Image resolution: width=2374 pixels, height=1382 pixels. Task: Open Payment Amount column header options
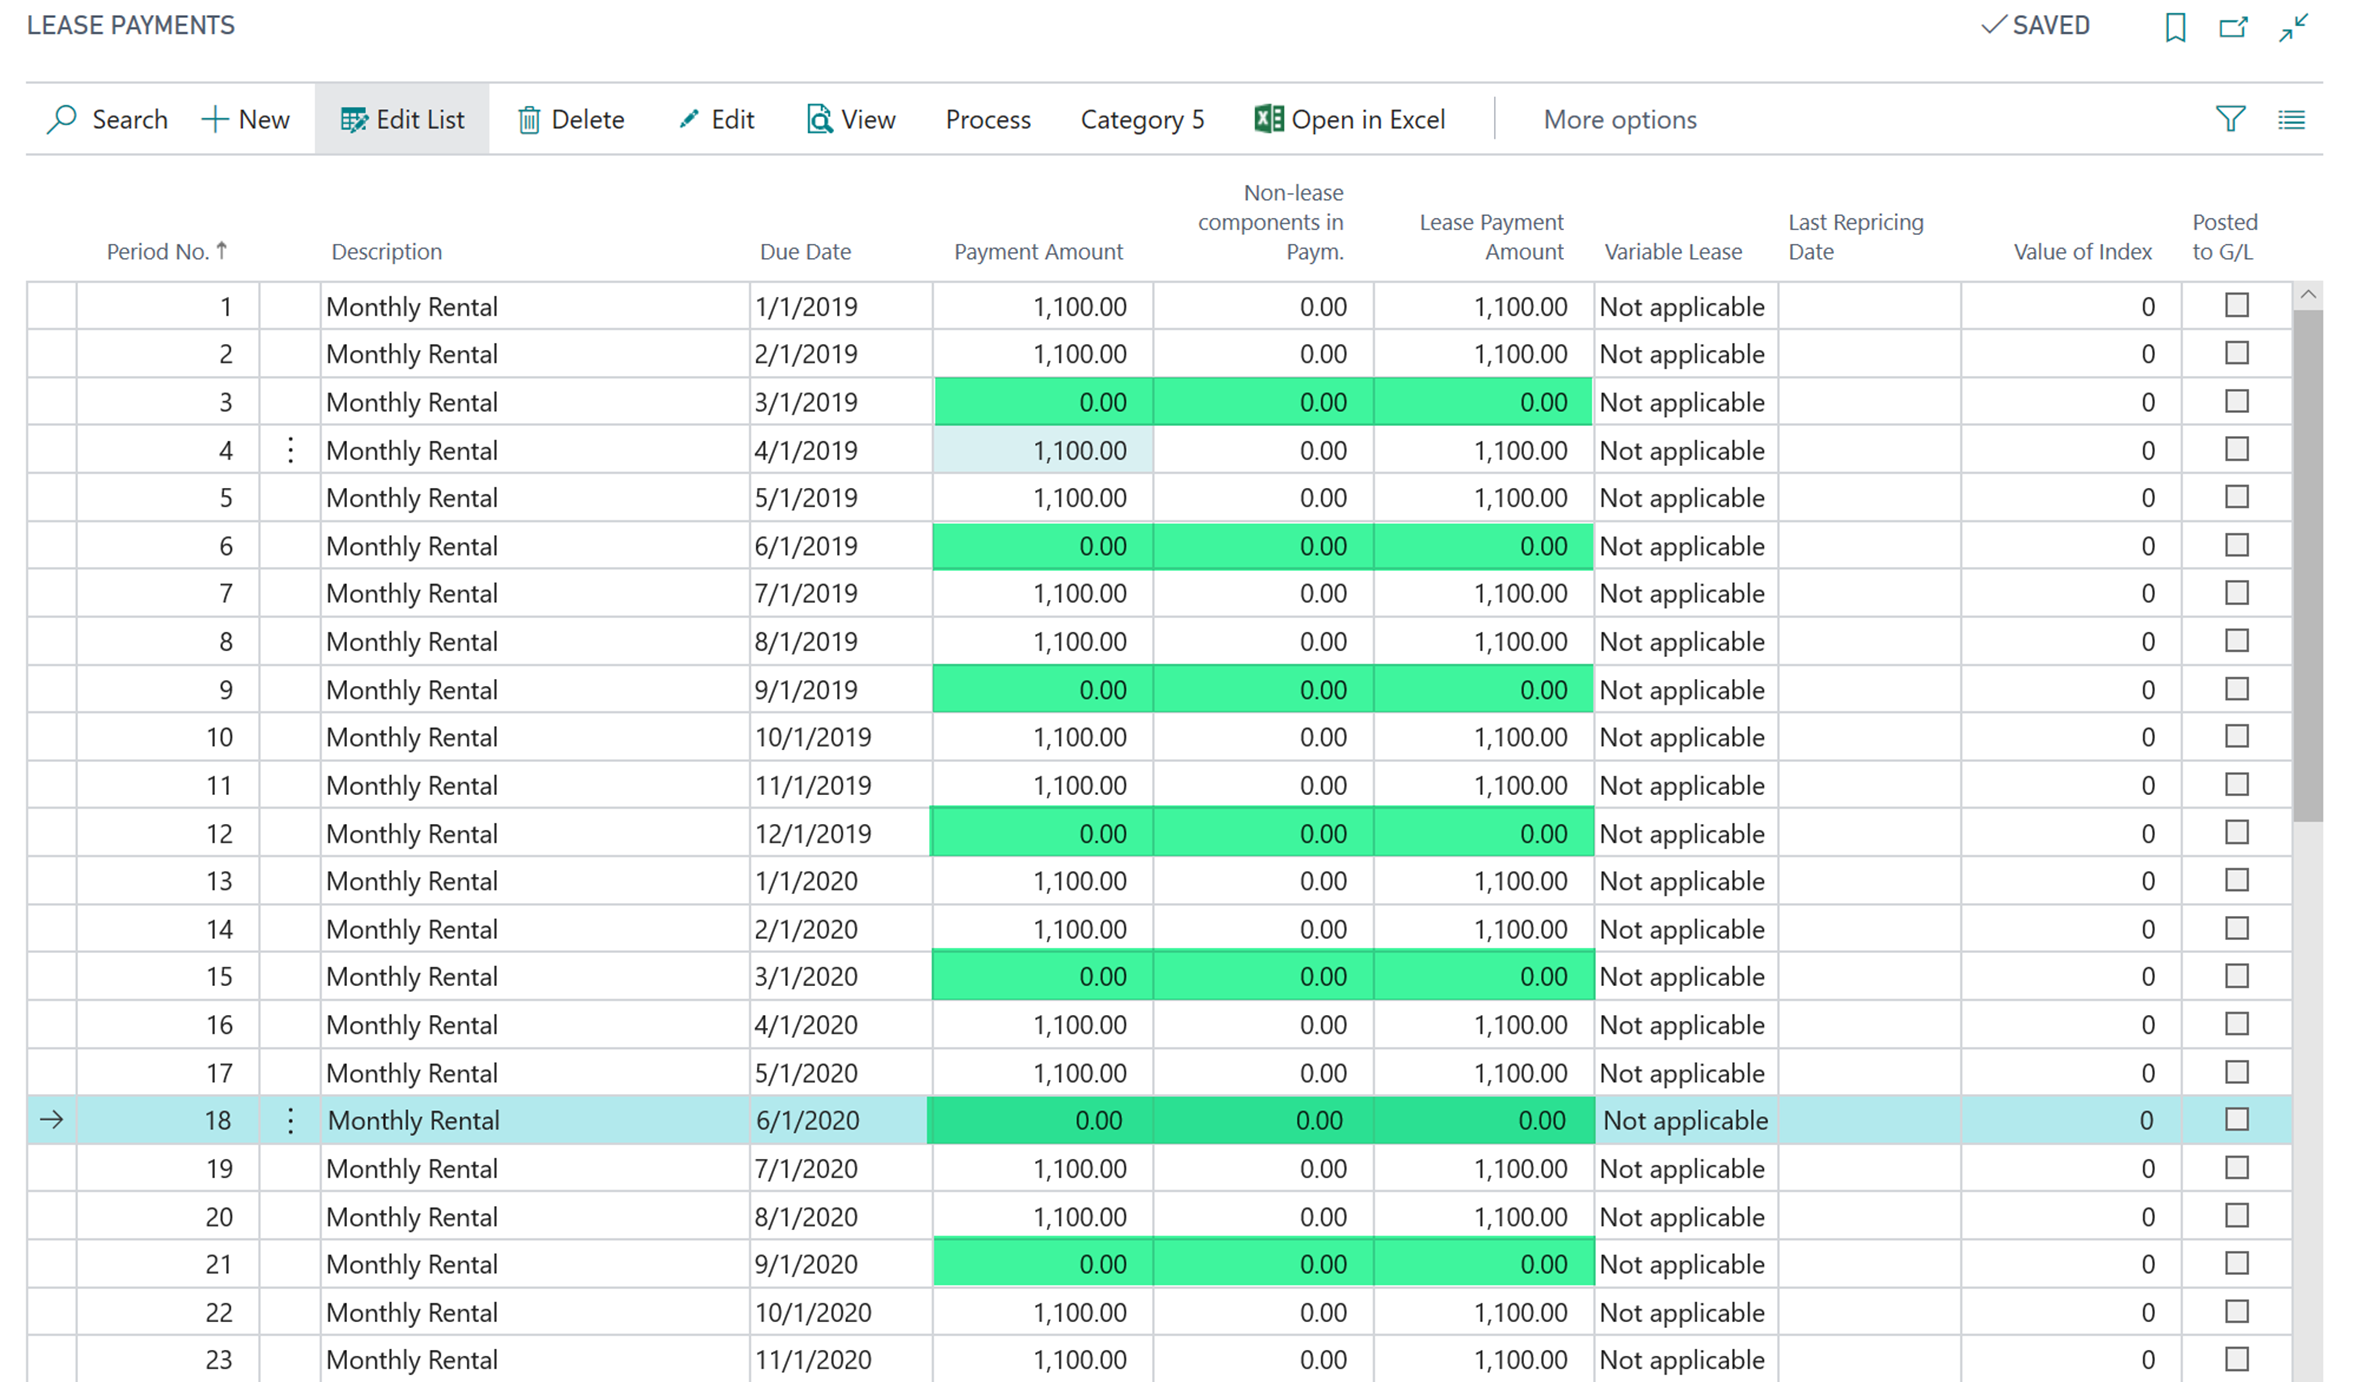1038,251
